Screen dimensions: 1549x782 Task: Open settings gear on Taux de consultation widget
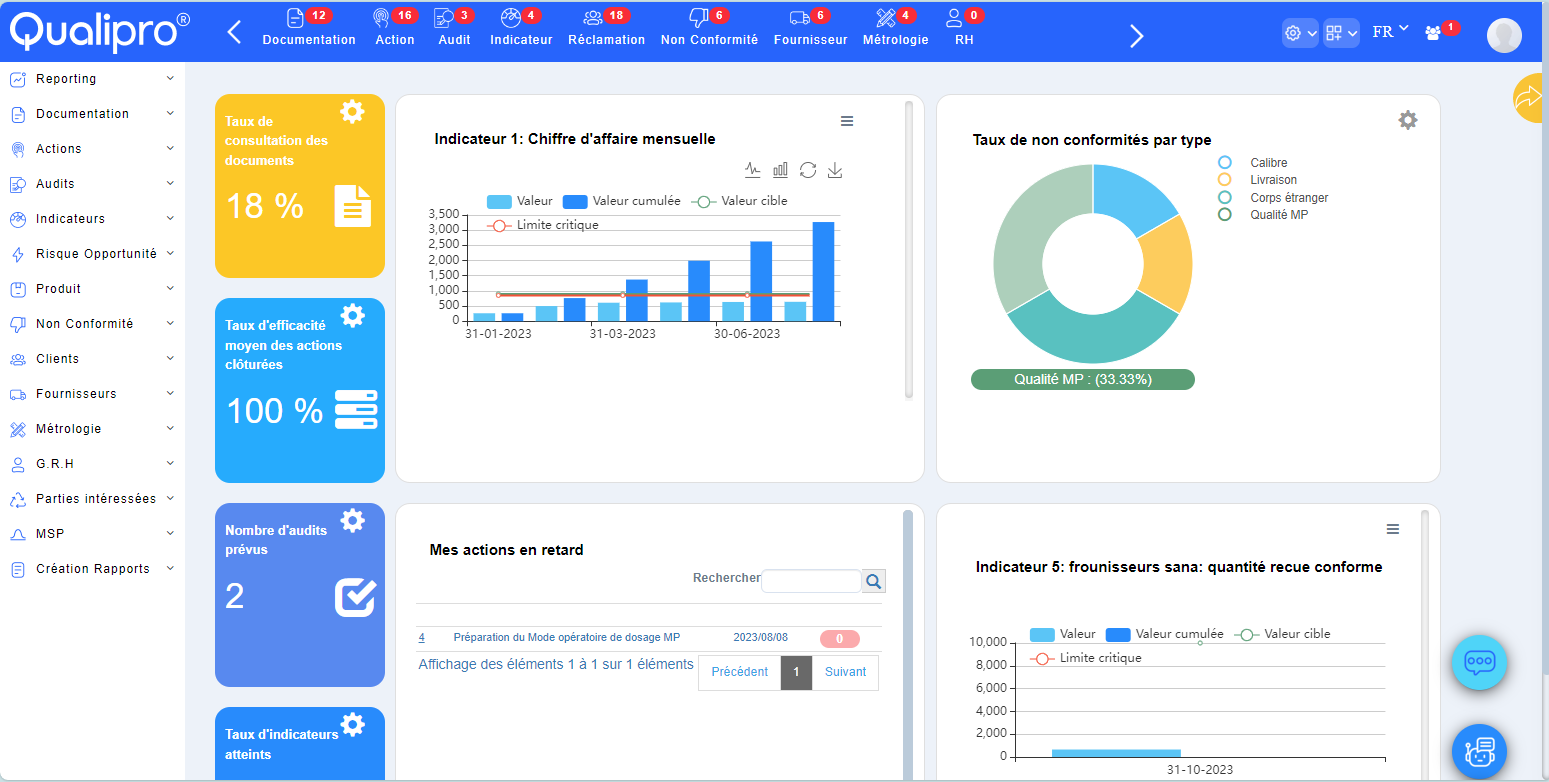[352, 113]
